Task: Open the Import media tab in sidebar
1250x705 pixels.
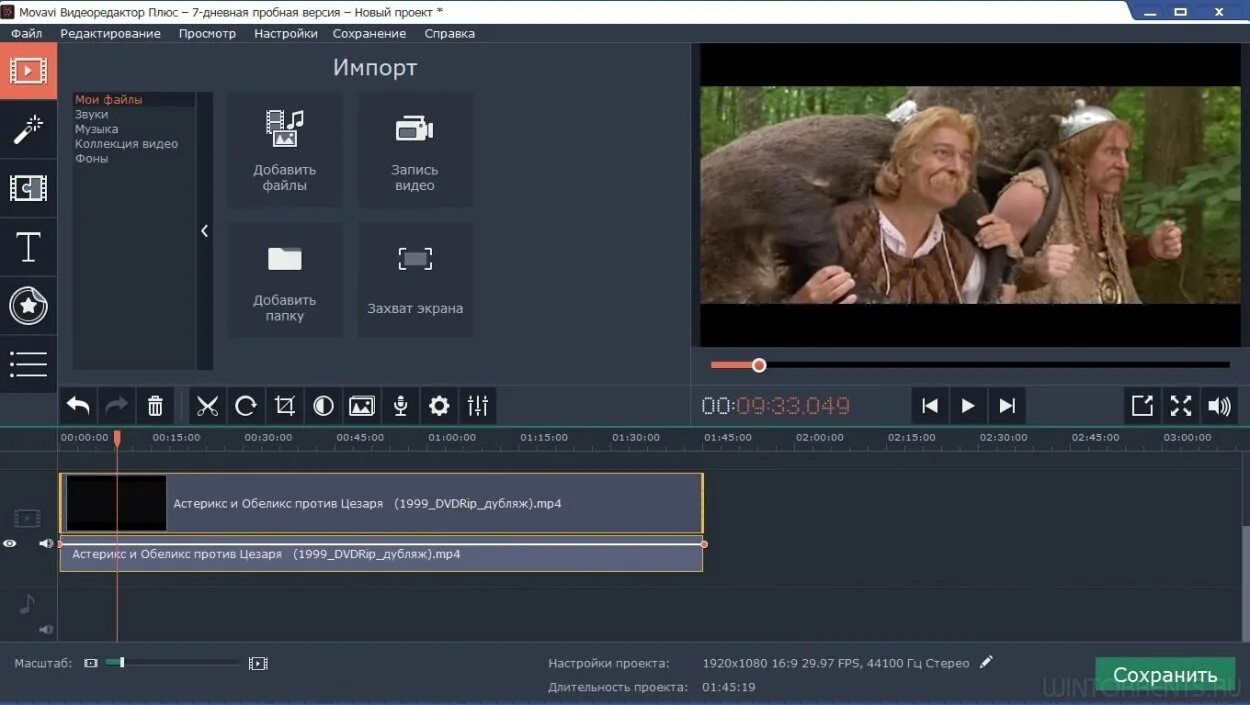Action: tap(28, 71)
